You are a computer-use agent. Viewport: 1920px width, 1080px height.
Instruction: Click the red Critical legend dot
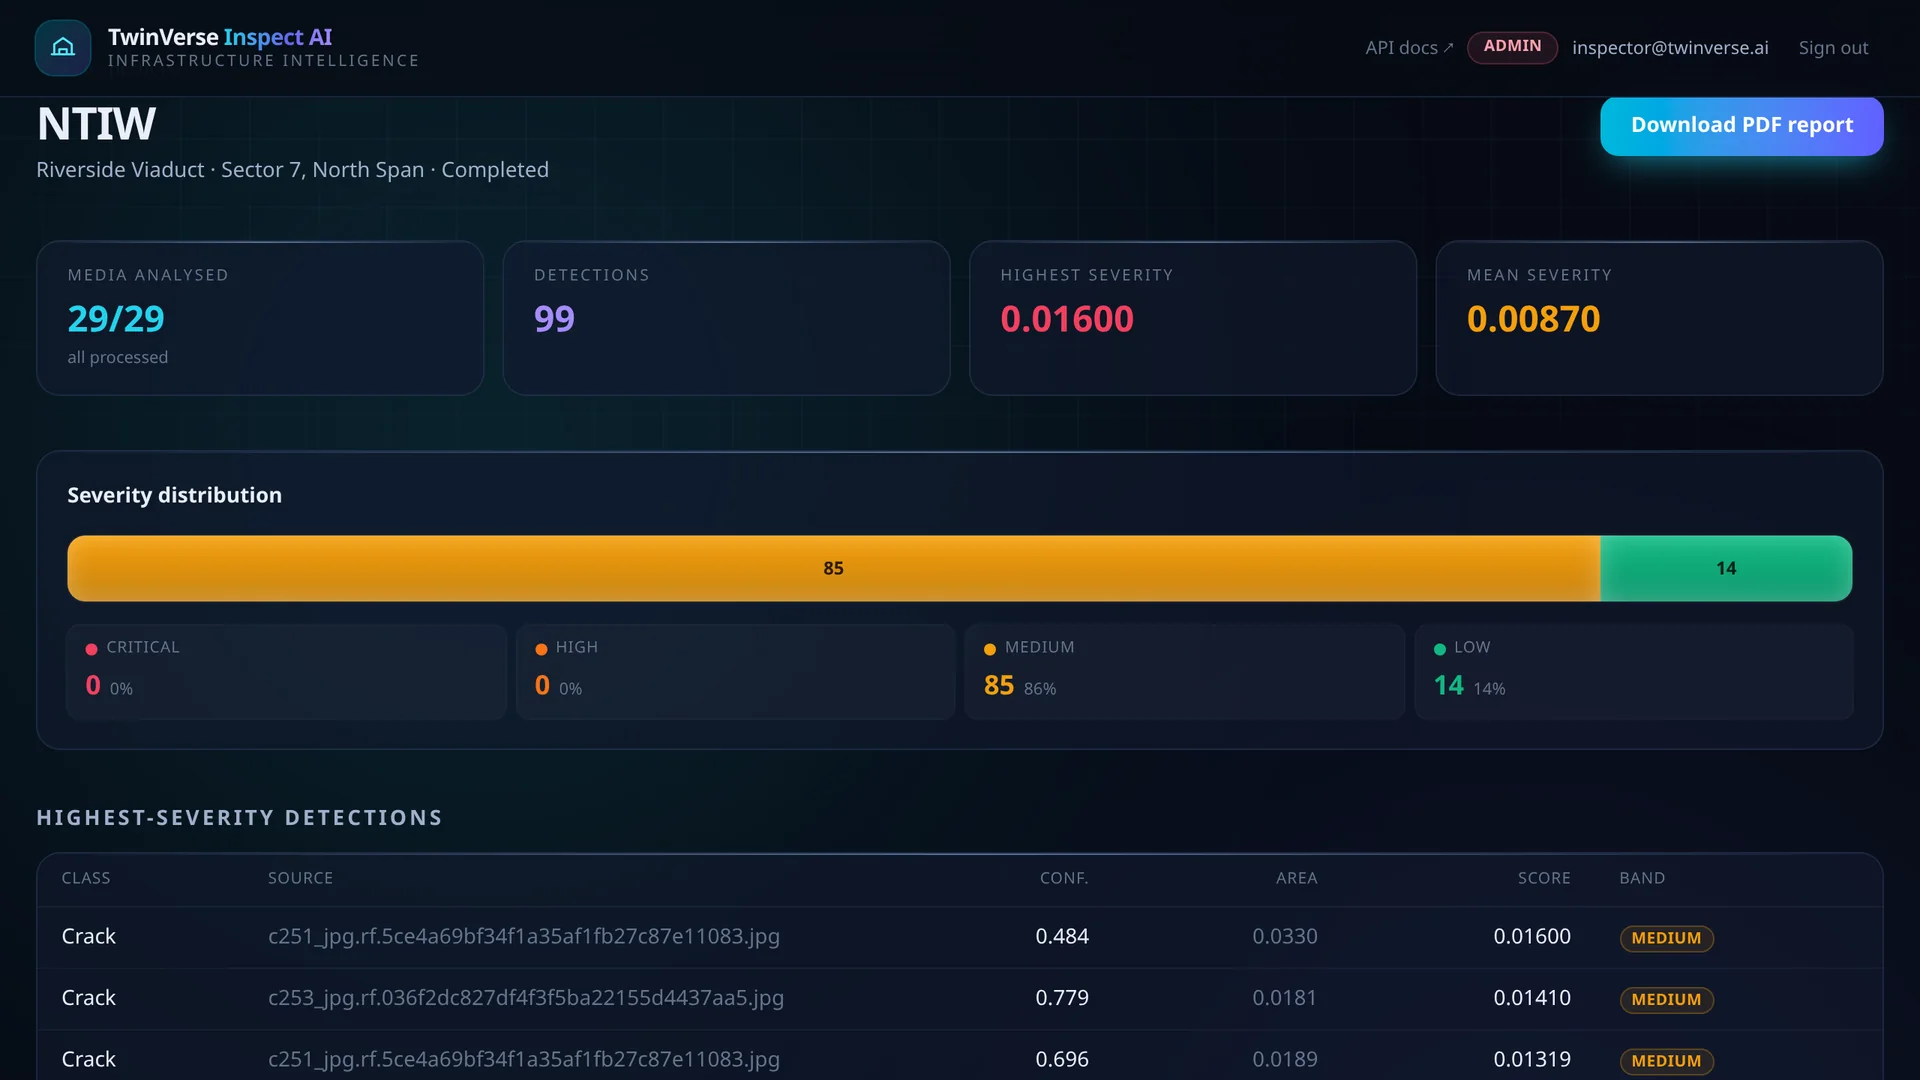click(x=92, y=649)
